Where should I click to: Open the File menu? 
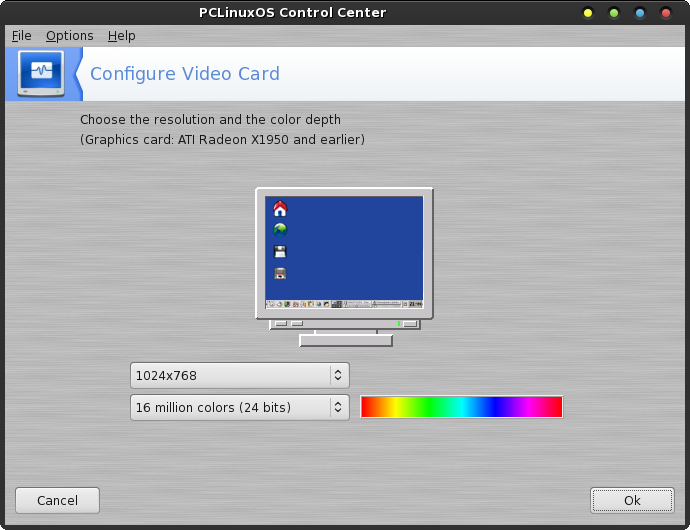click(x=21, y=36)
